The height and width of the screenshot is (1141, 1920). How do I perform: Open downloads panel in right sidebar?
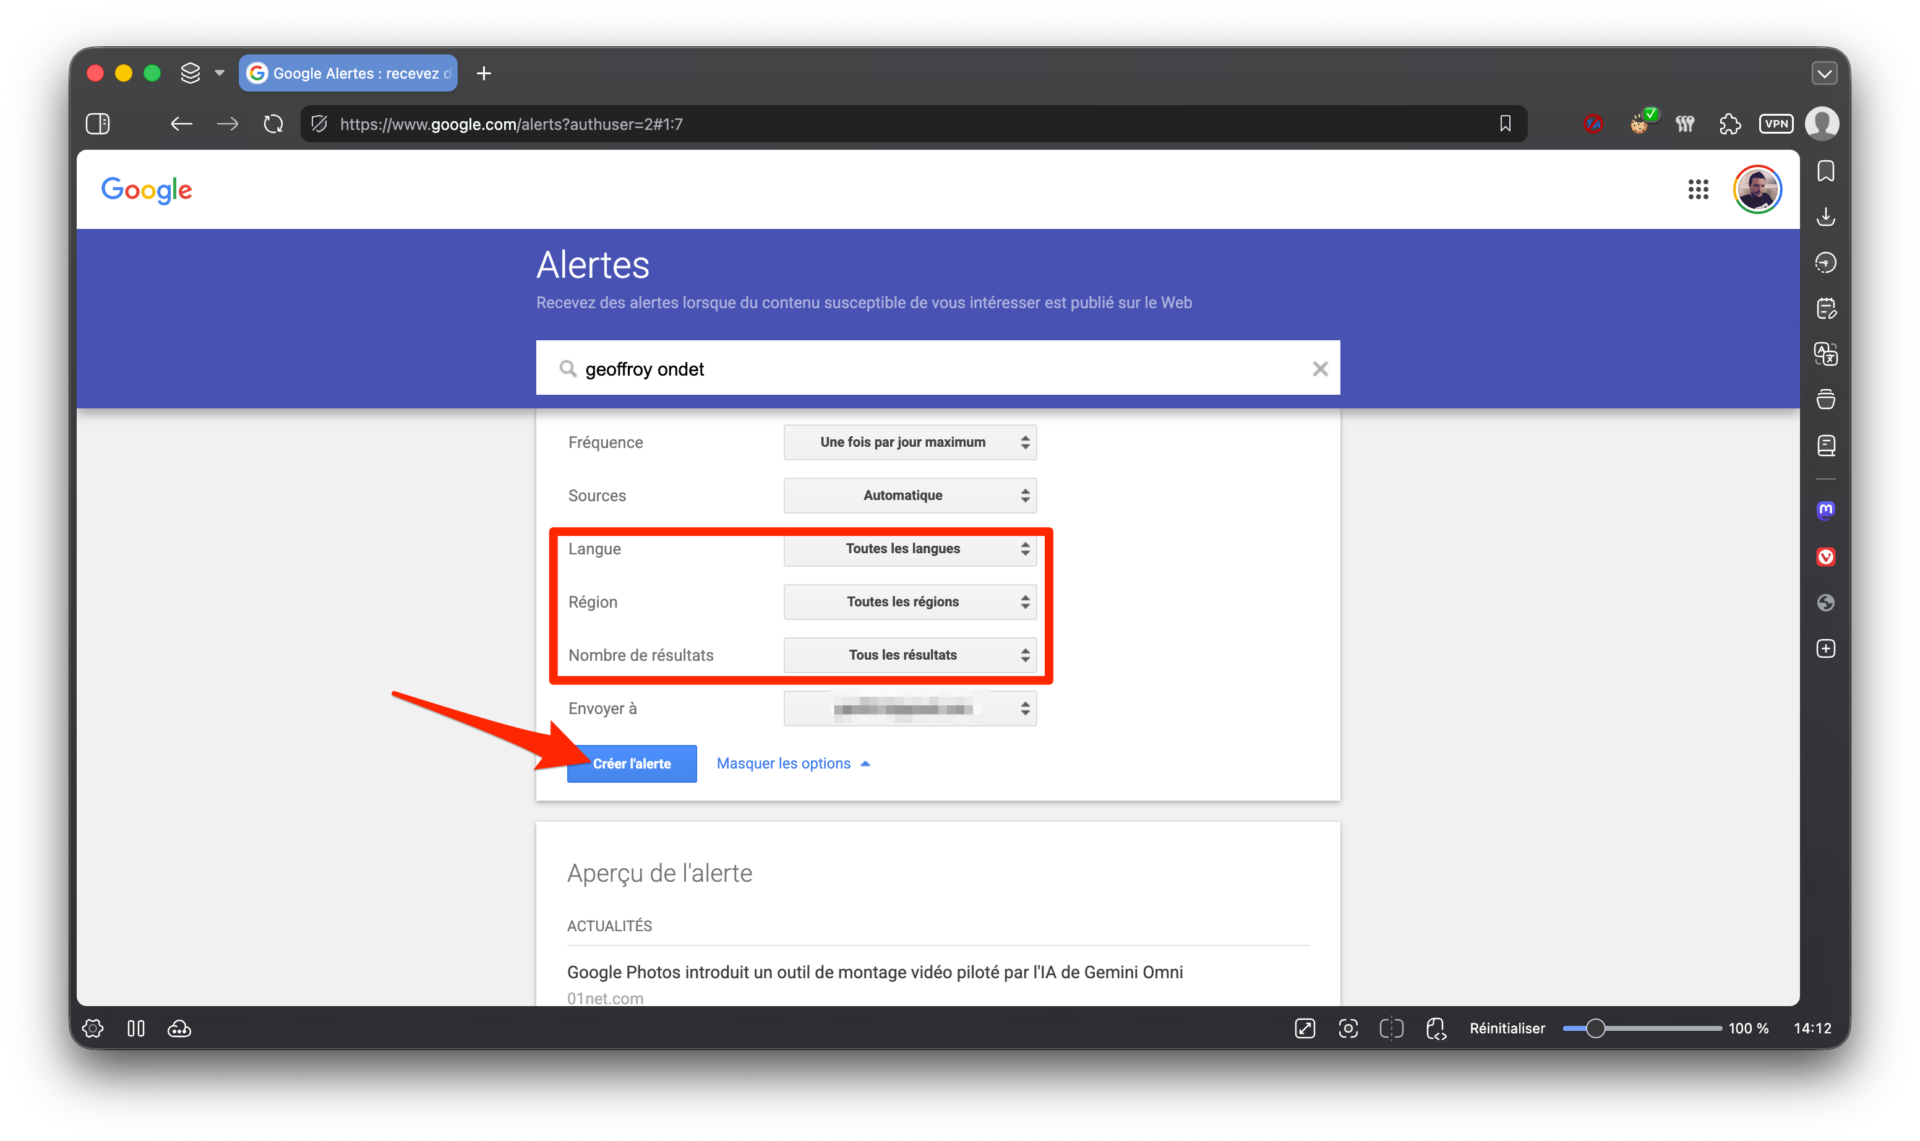coord(1826,217)
